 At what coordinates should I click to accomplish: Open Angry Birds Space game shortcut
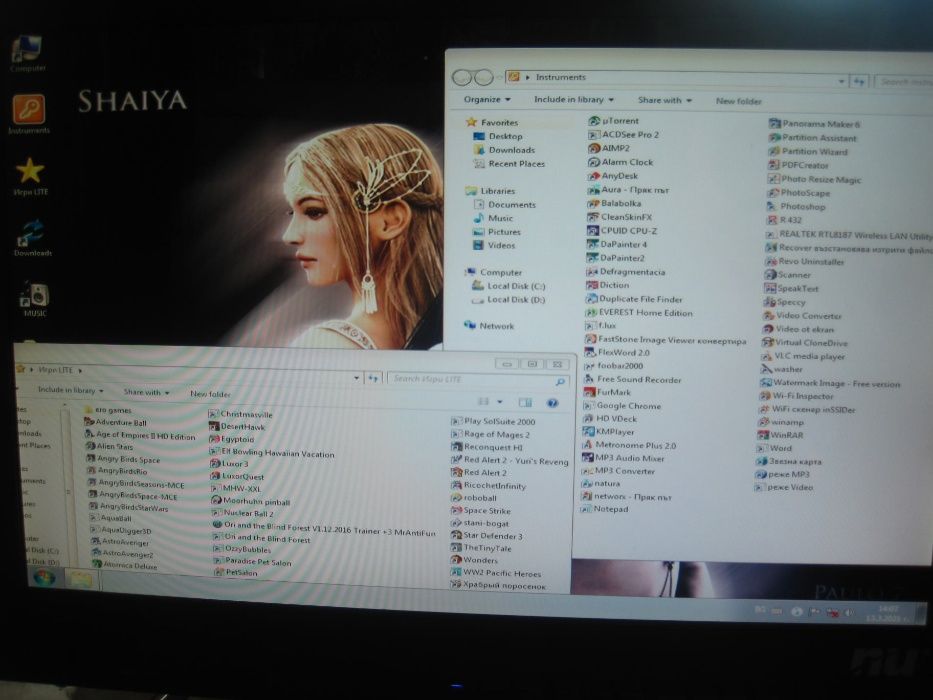pos(123,459)
